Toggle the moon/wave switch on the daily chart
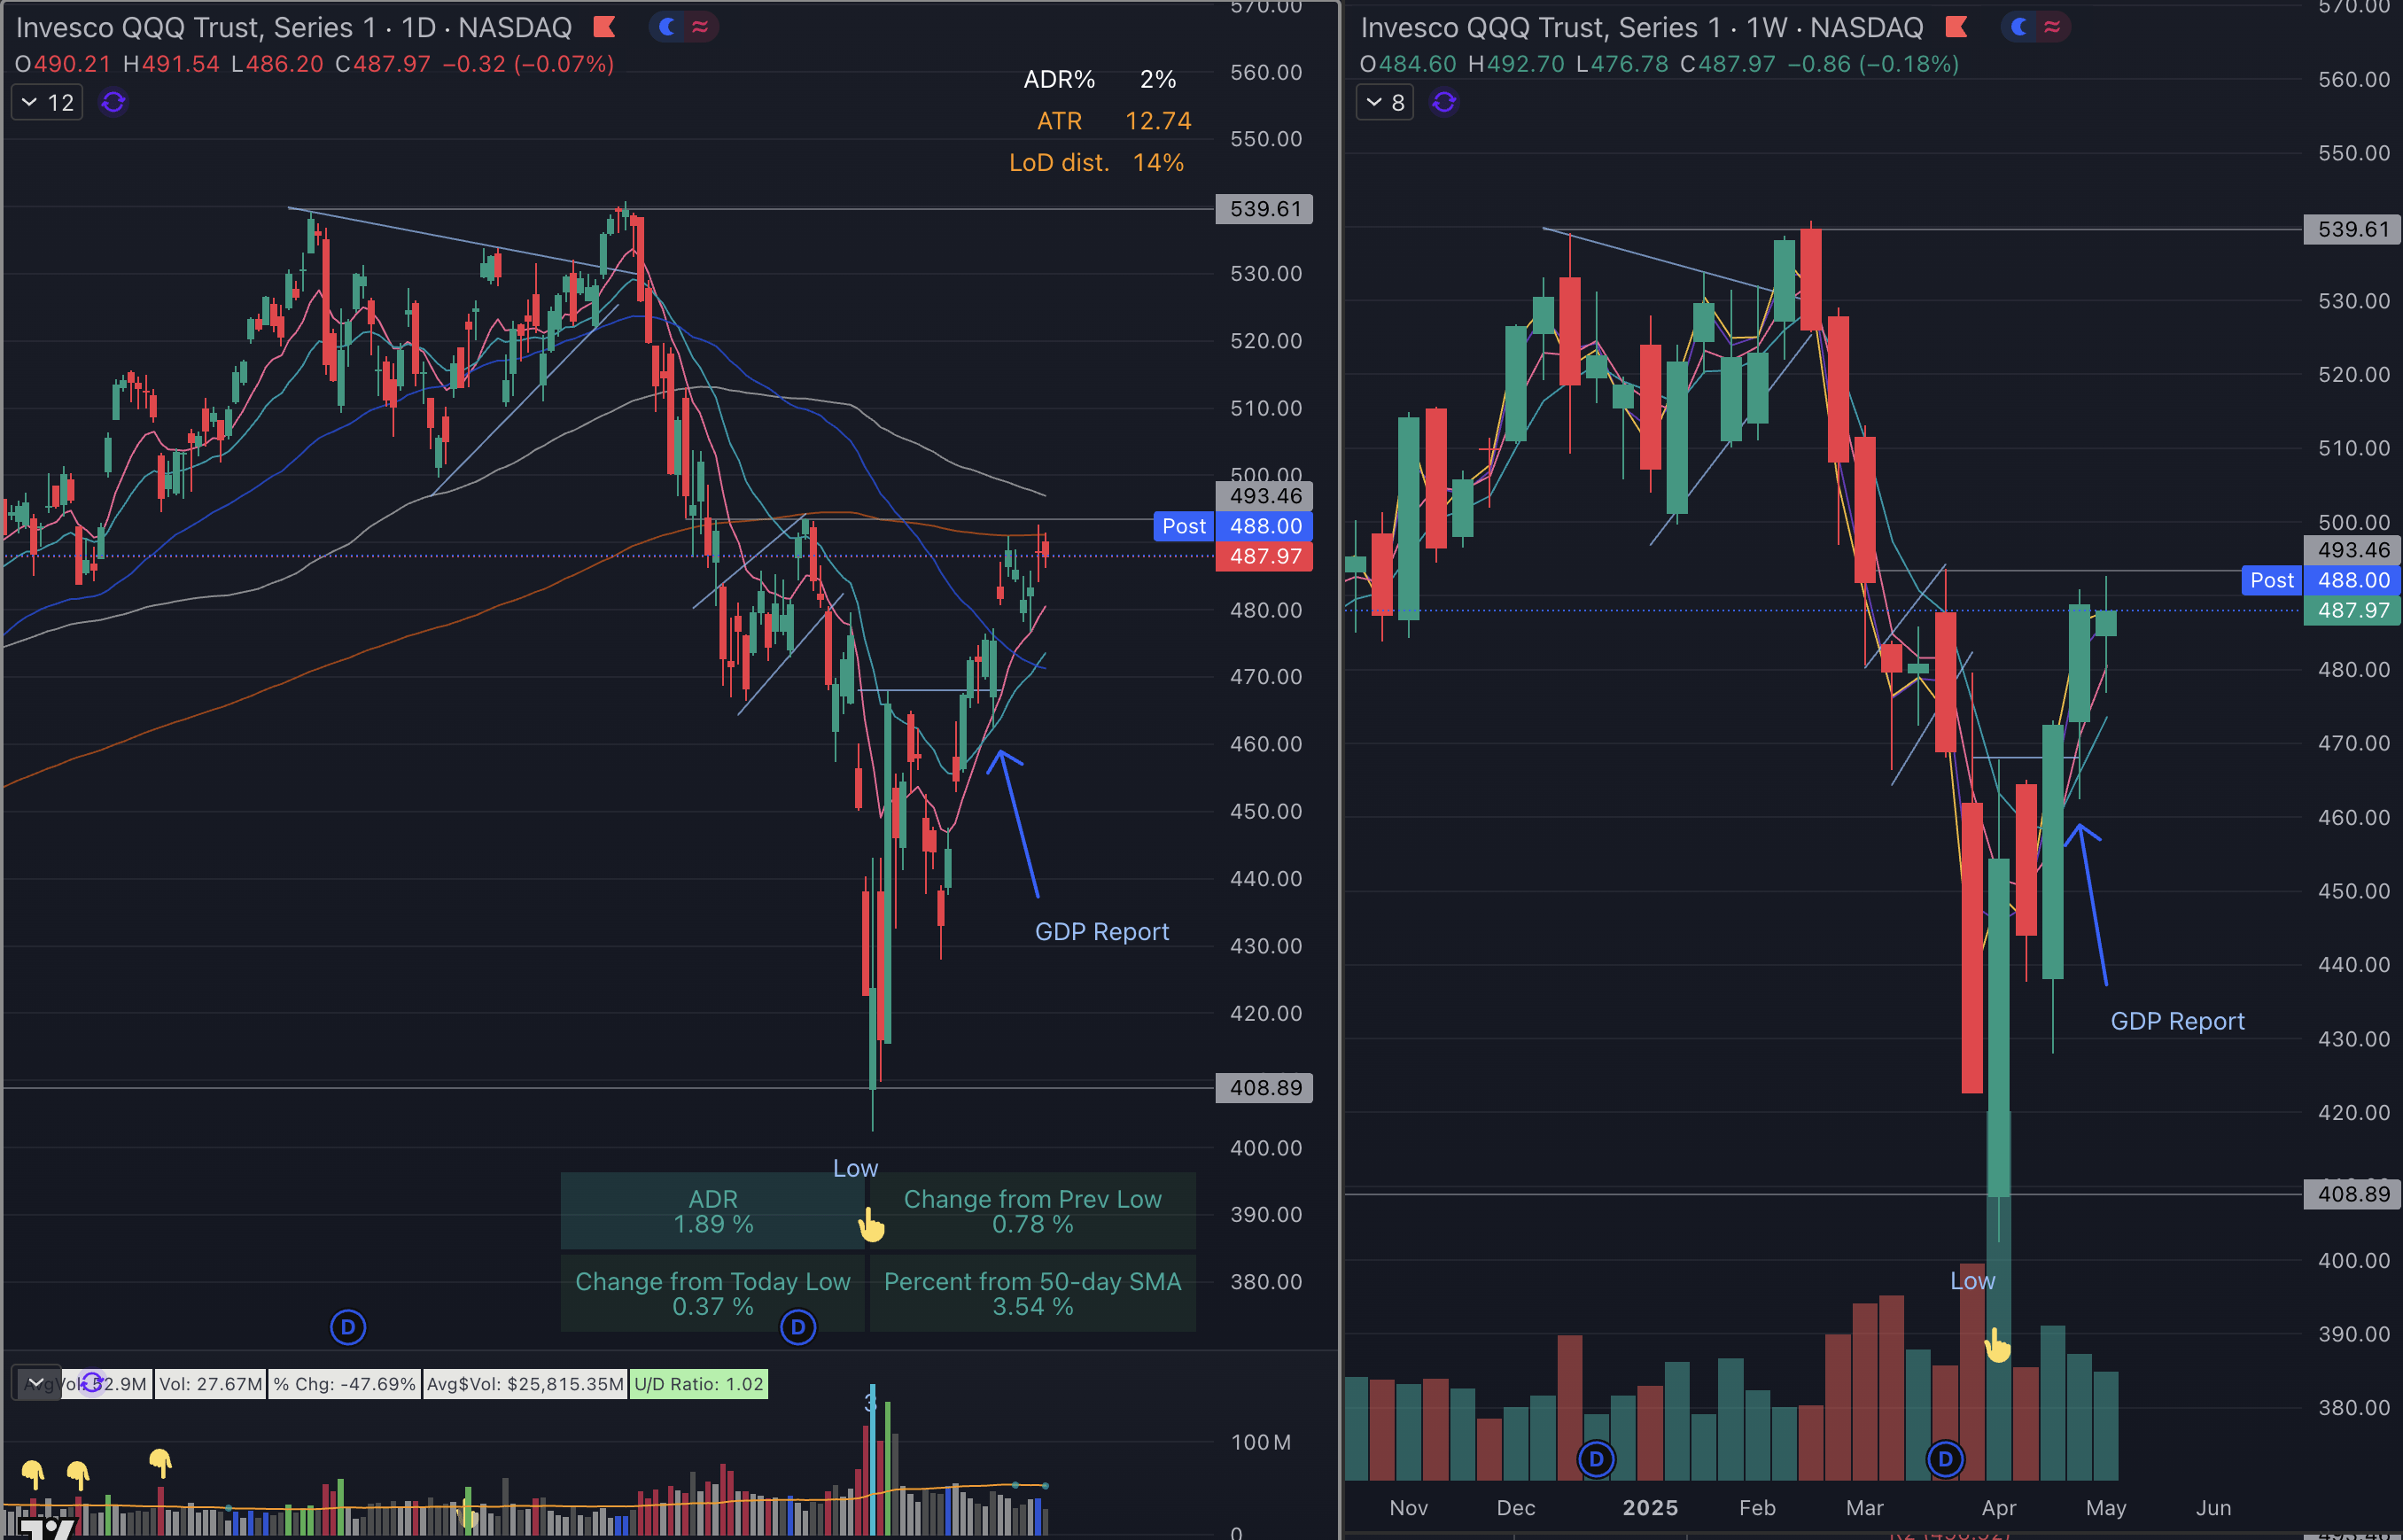This screenshot has width=2403, height=1540. click(x=683, y=27)
